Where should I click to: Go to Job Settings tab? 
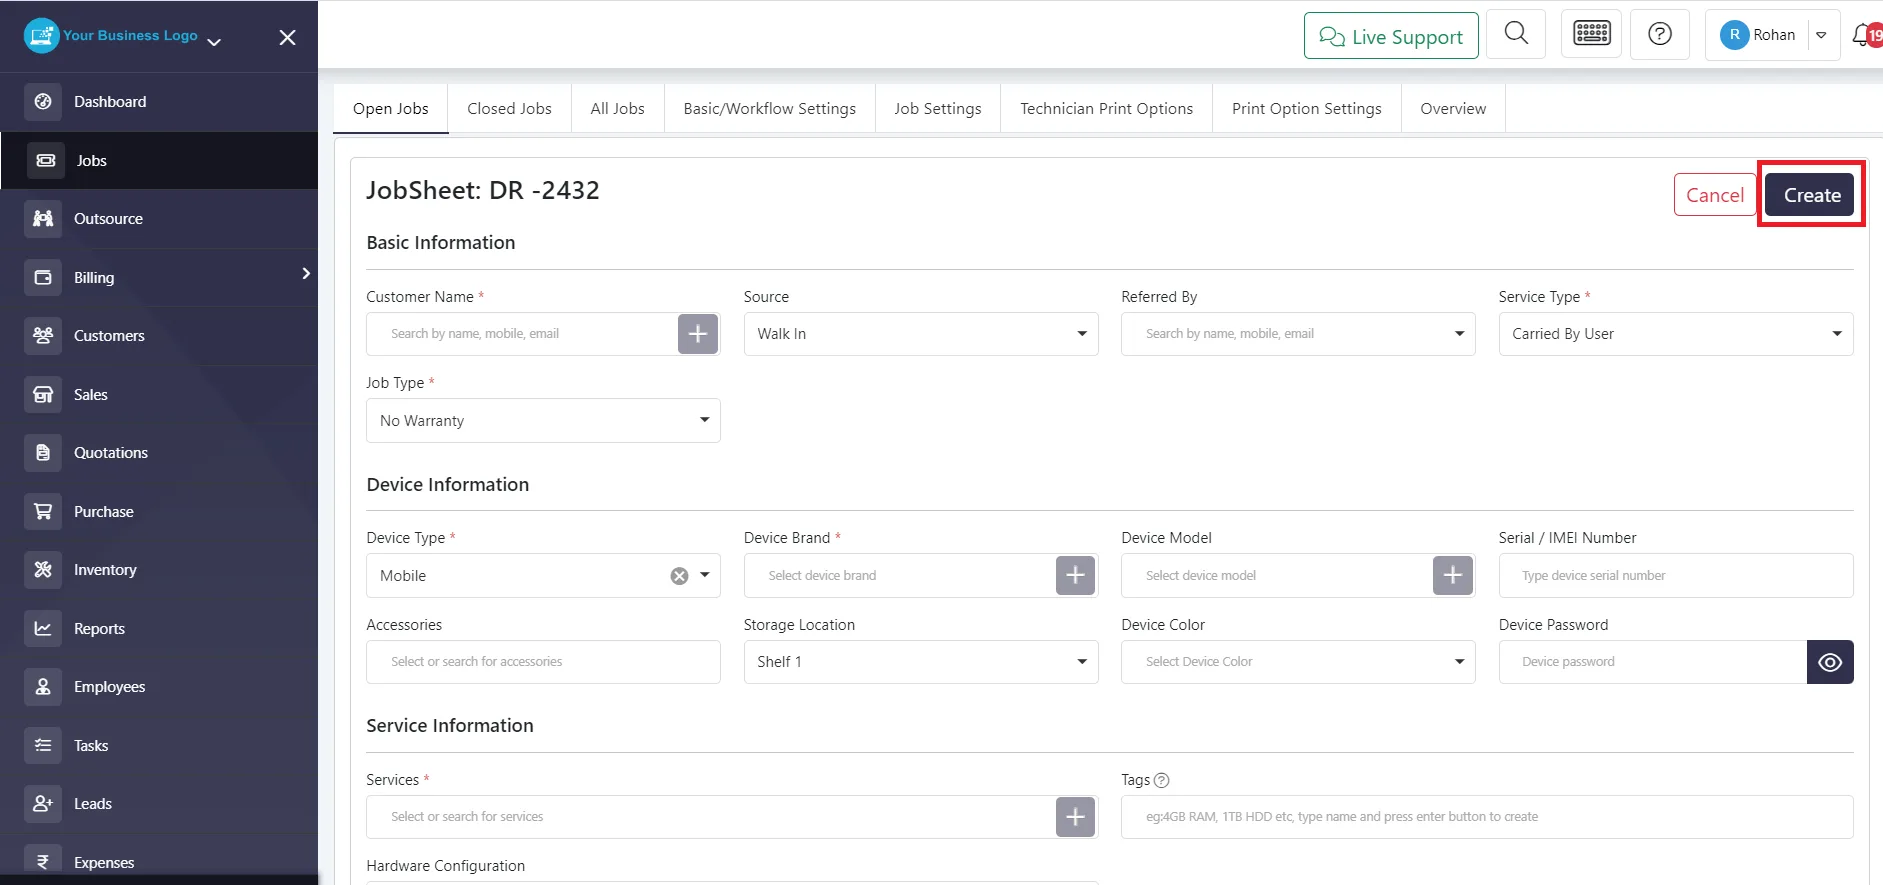click(x=938, y=109)
